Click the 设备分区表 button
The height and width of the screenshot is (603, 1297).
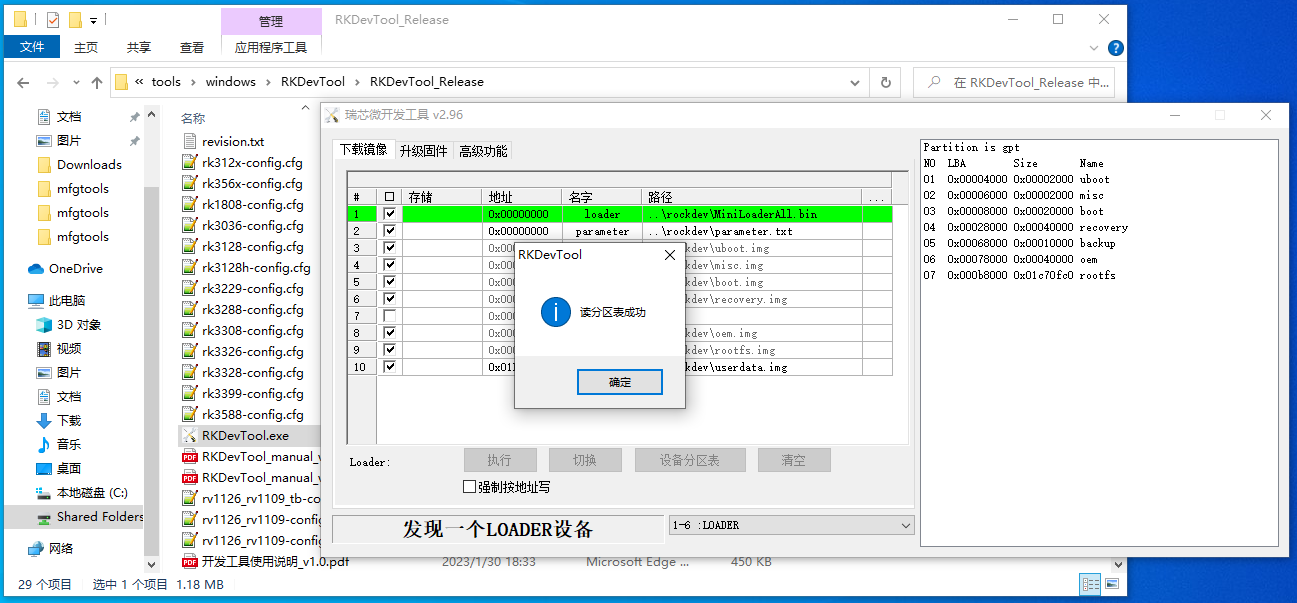pyautogui.click(x=689, y=460)
